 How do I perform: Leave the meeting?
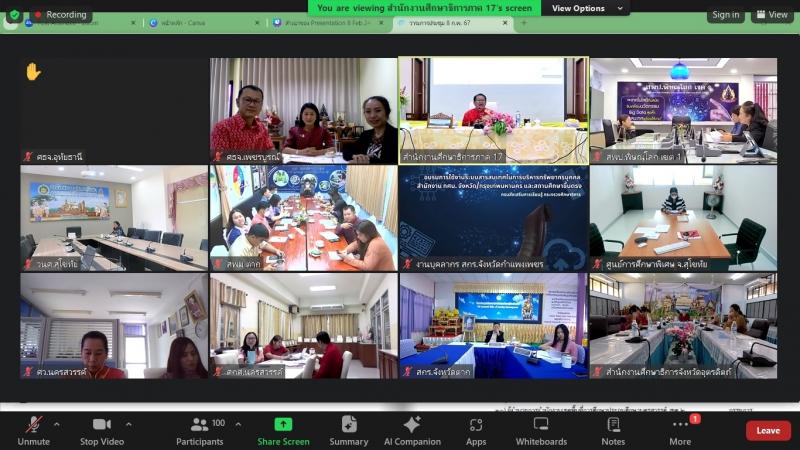[768, 431]
